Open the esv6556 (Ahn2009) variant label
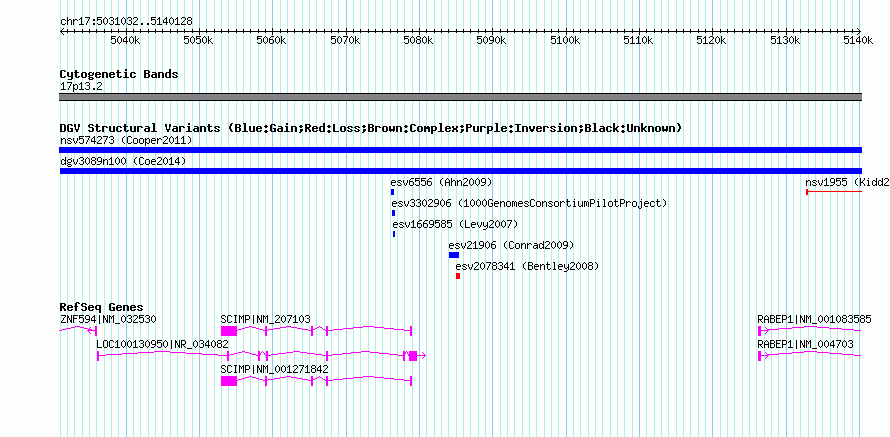Screen dimensions: 890x437 [x=441, y=182]
